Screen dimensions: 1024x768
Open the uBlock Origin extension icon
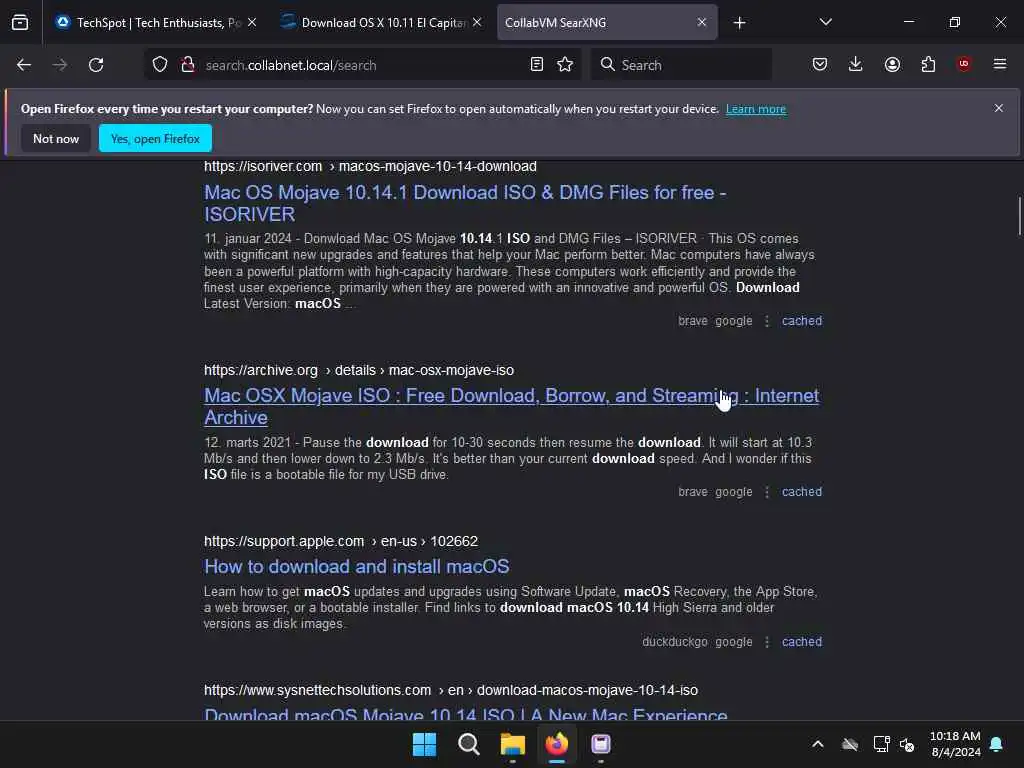[964, 64]
